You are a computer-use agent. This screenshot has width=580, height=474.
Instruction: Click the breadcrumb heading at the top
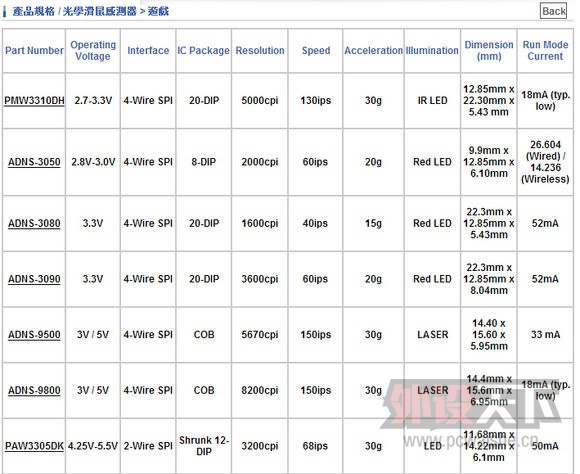[90, 11]
